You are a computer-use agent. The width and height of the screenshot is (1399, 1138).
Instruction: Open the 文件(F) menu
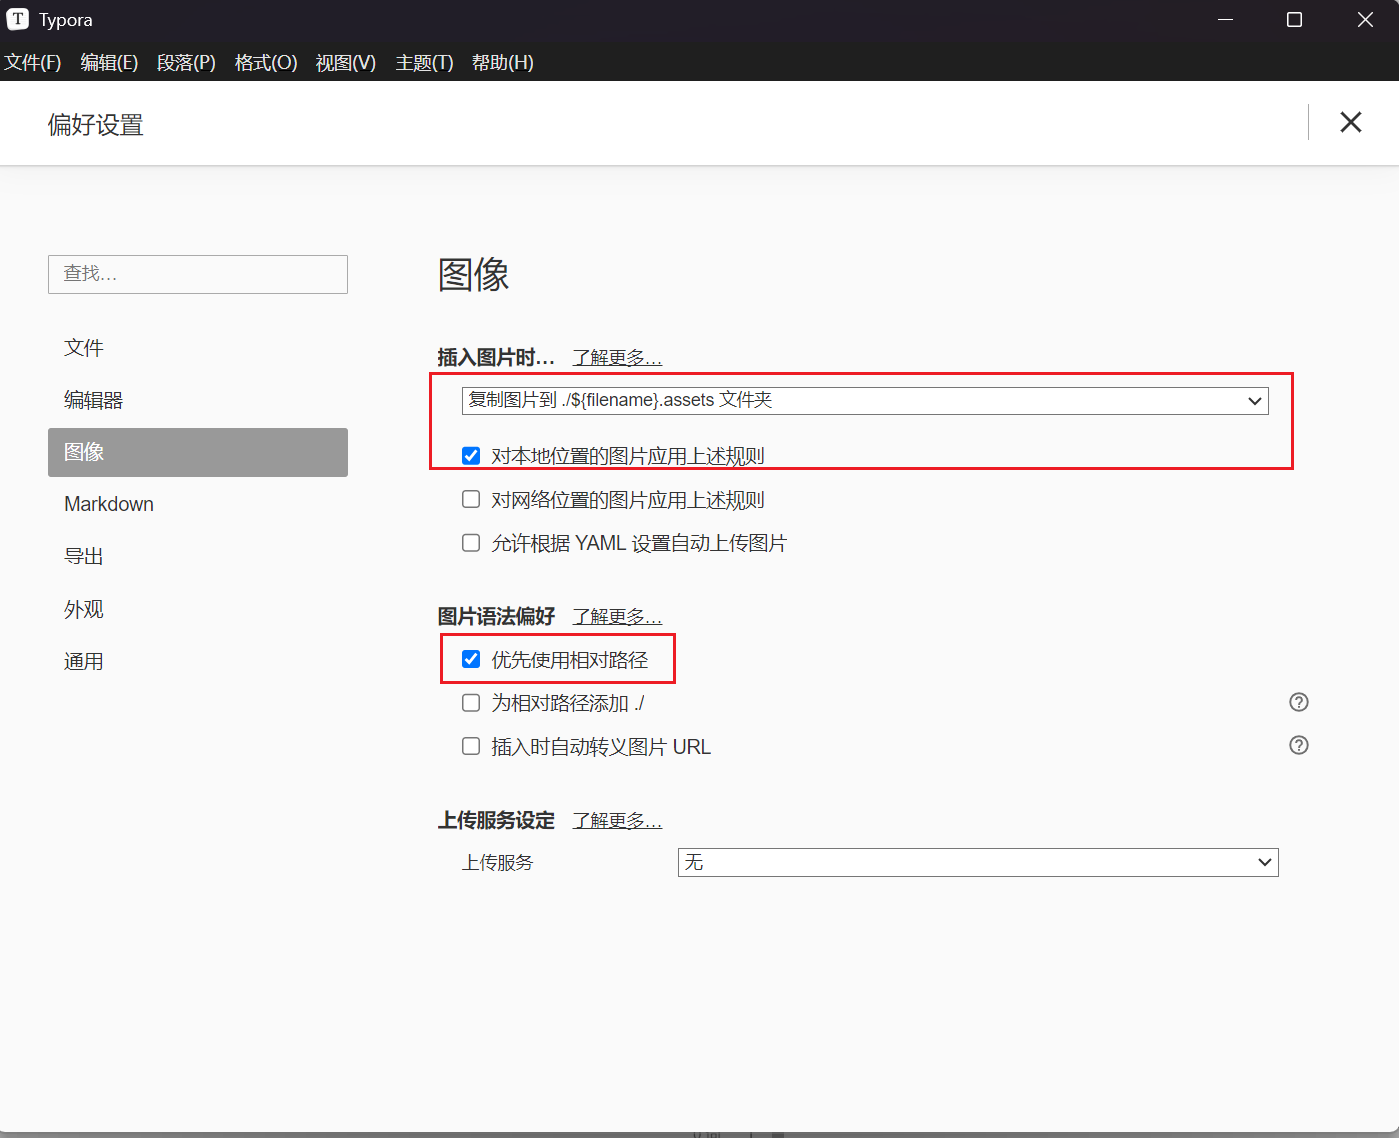(x=33, y=62)
